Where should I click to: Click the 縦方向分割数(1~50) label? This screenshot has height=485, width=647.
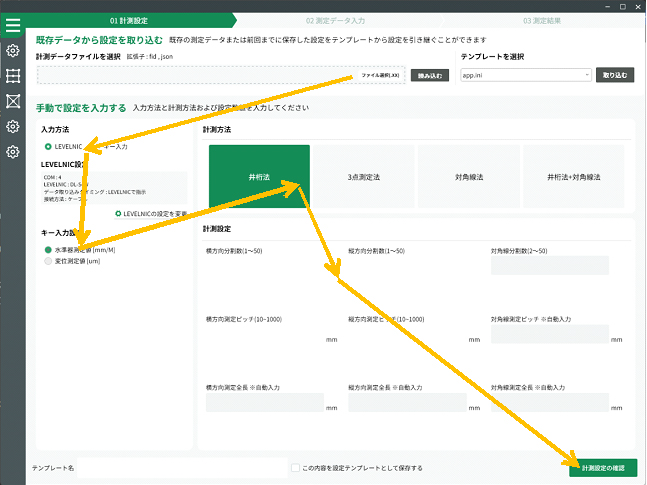(376, 251)
